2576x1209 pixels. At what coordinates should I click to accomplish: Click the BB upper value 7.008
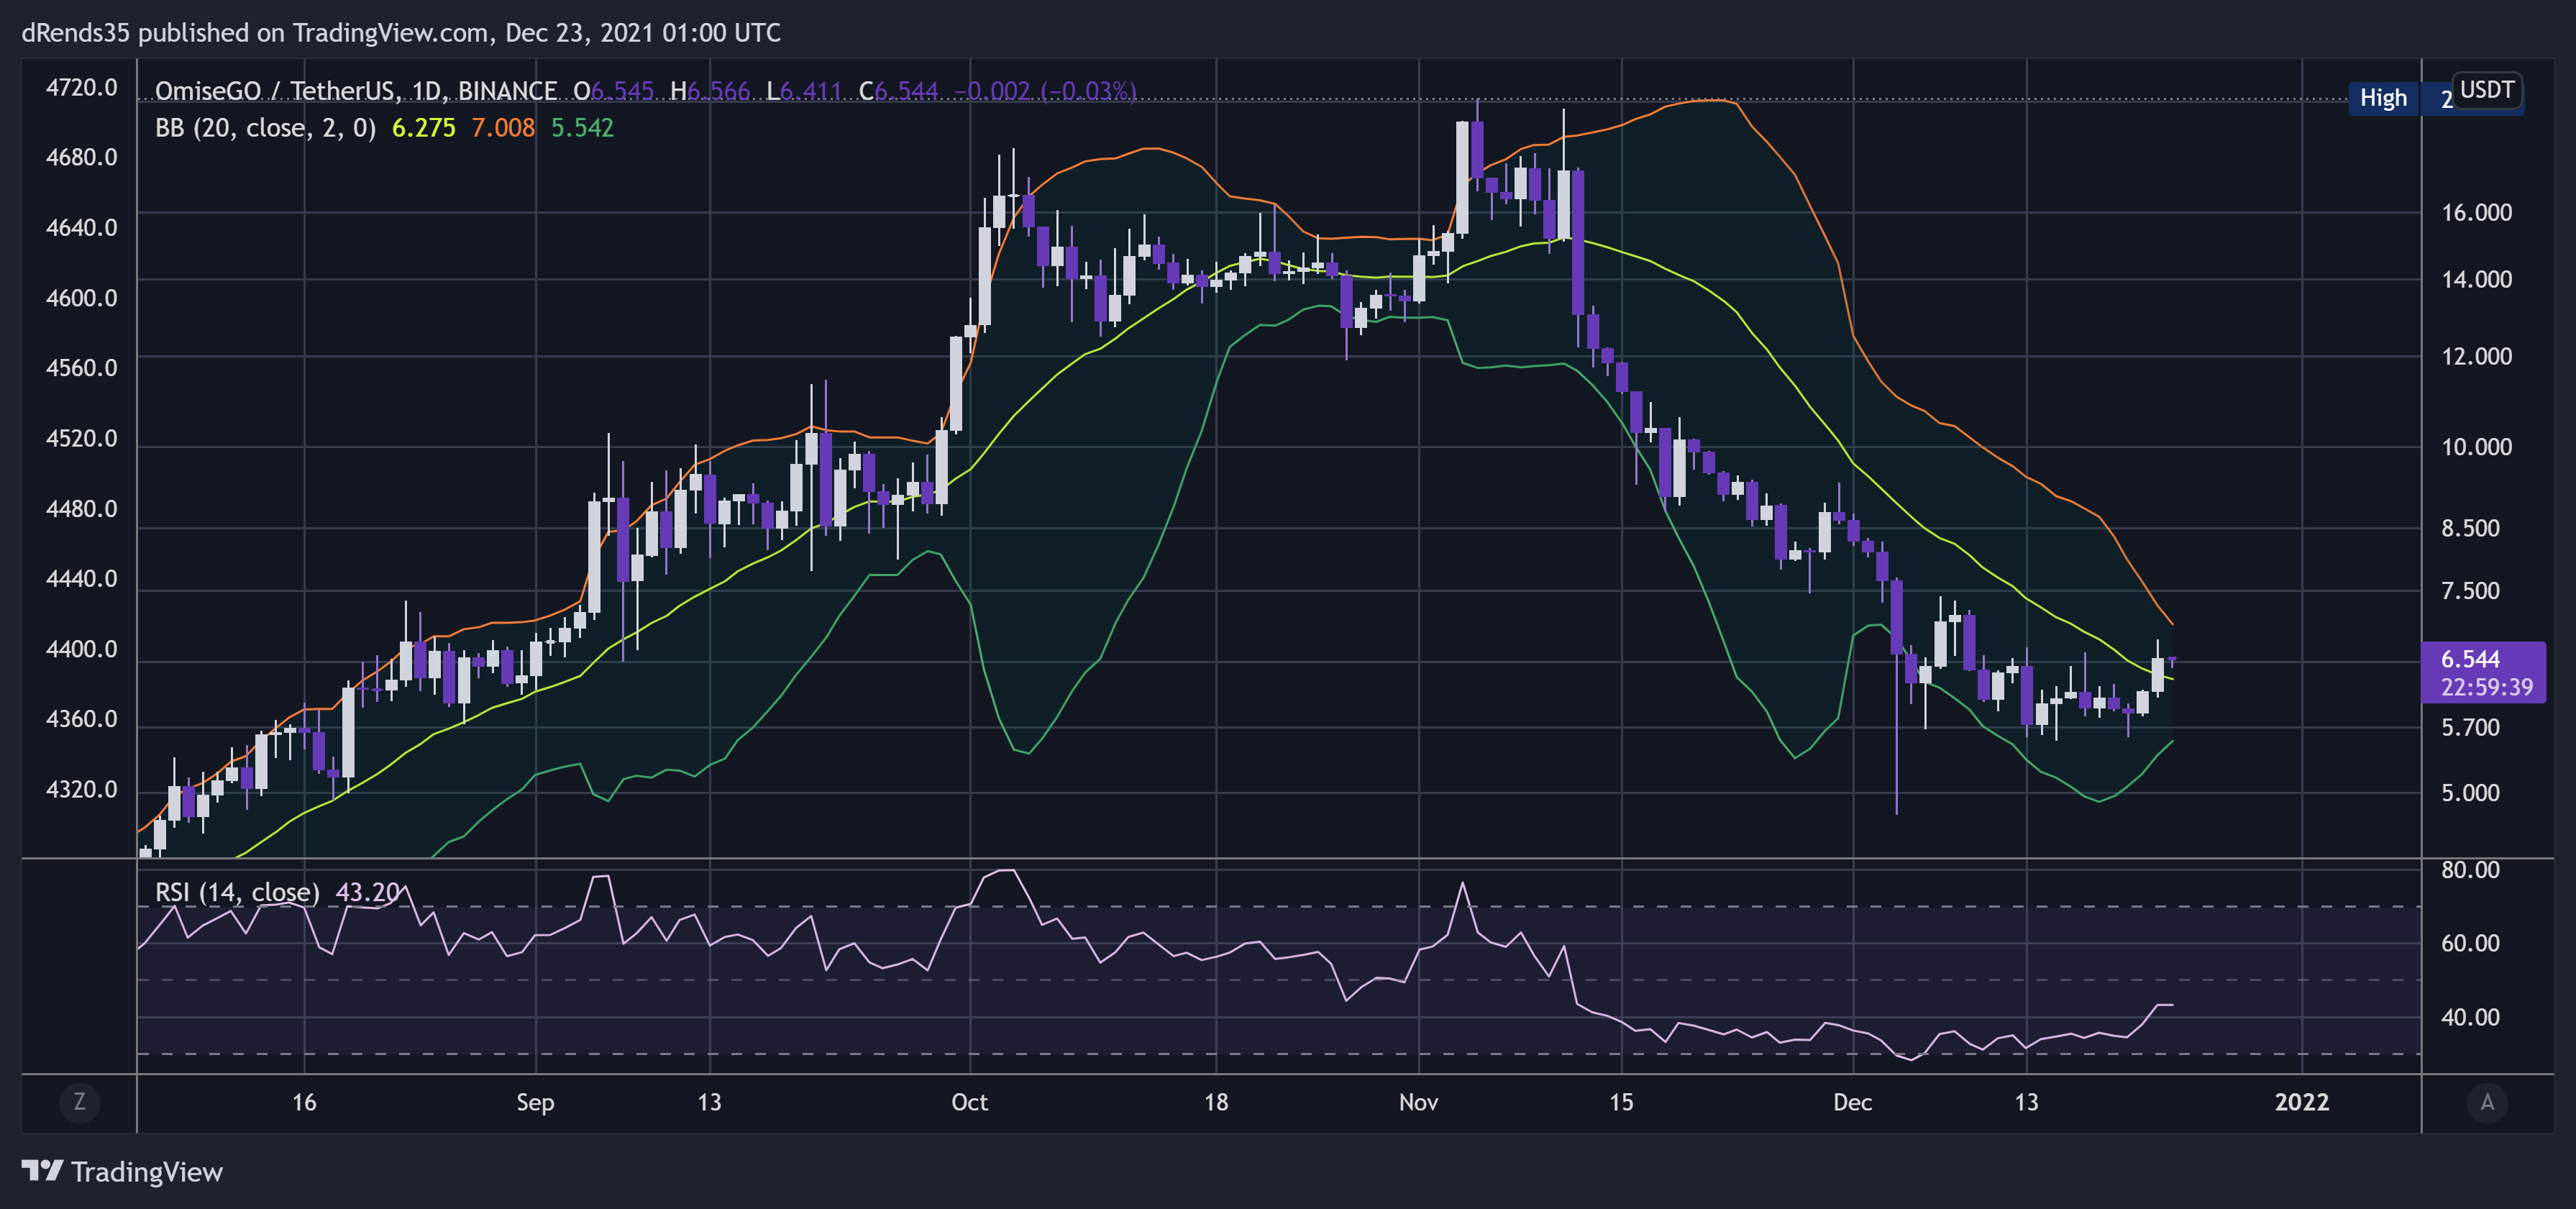503,128
